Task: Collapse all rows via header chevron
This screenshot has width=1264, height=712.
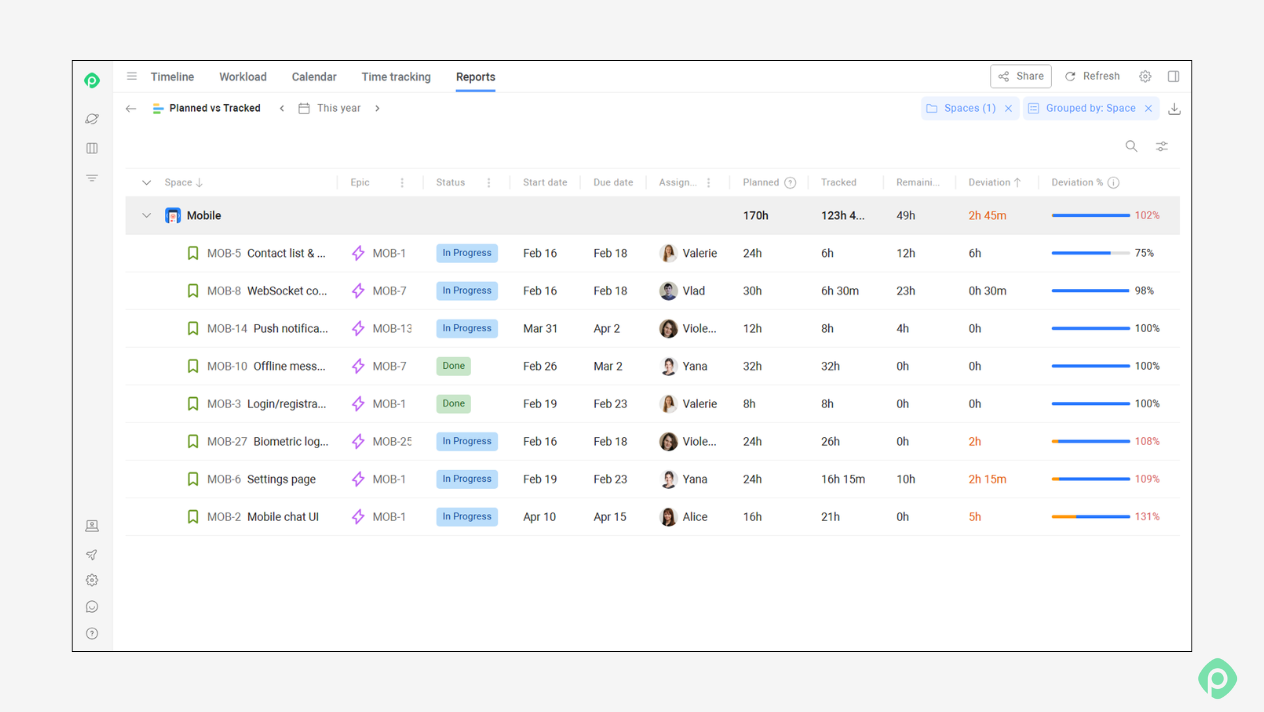Action: (147, 183)
